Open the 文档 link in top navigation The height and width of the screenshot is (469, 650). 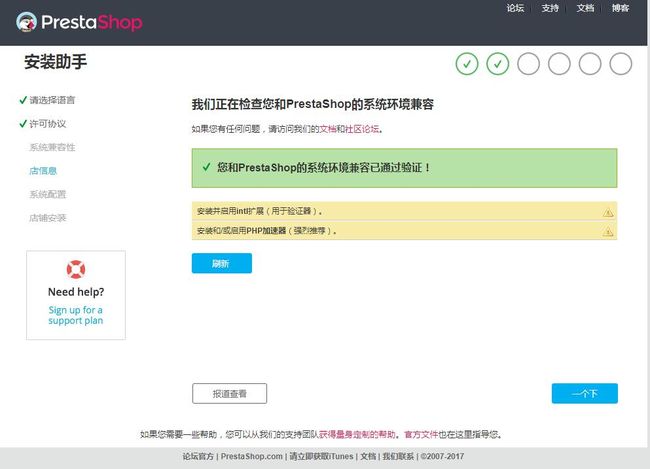click(585, 8)
